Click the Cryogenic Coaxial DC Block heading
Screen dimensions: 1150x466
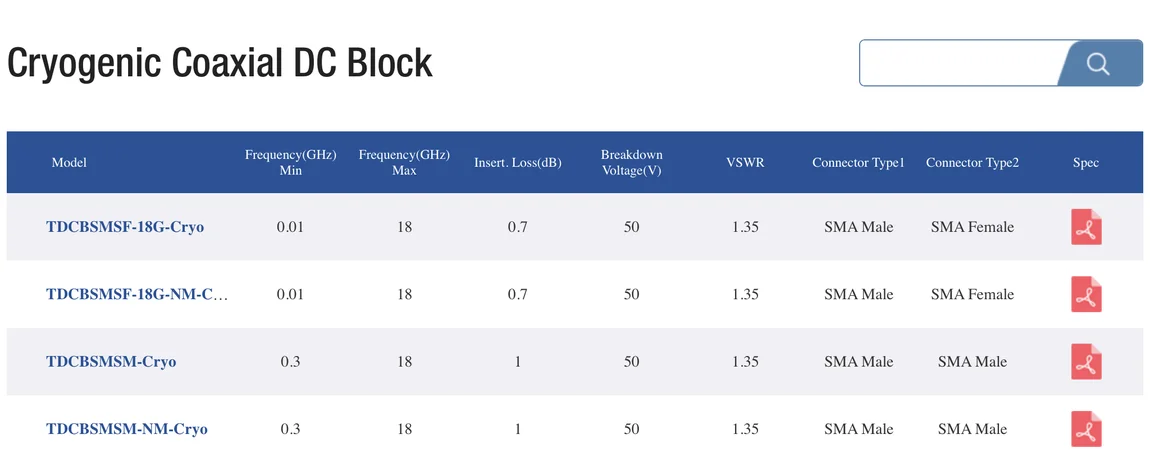point(220,63)
